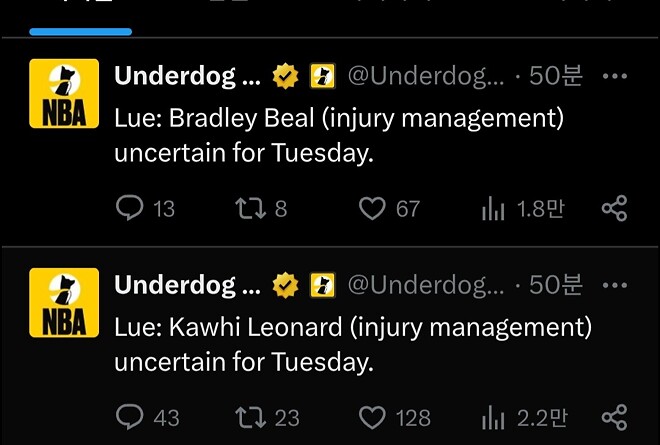Click the 50분 timestamp on Beal tweet
This screenshot has height=445, width=660.
coord(555,76)
